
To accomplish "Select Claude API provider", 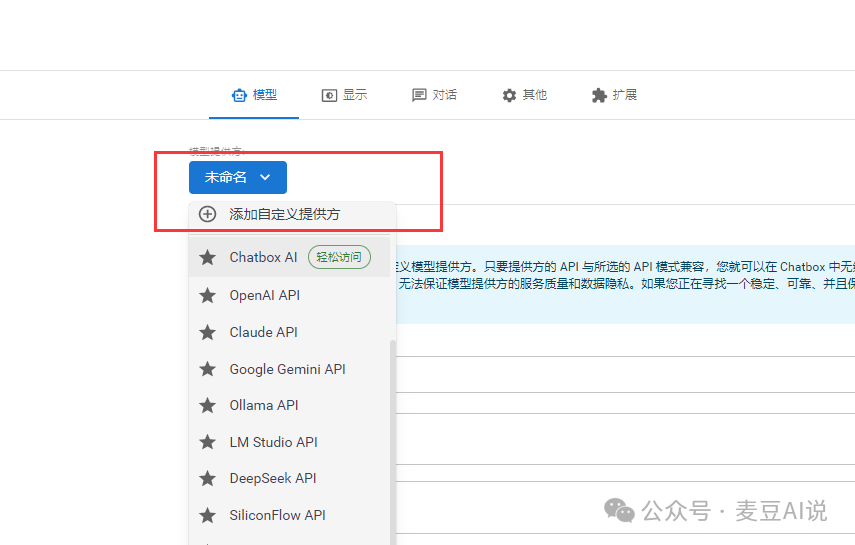I will pyautogui.click(x=290, y=332).
